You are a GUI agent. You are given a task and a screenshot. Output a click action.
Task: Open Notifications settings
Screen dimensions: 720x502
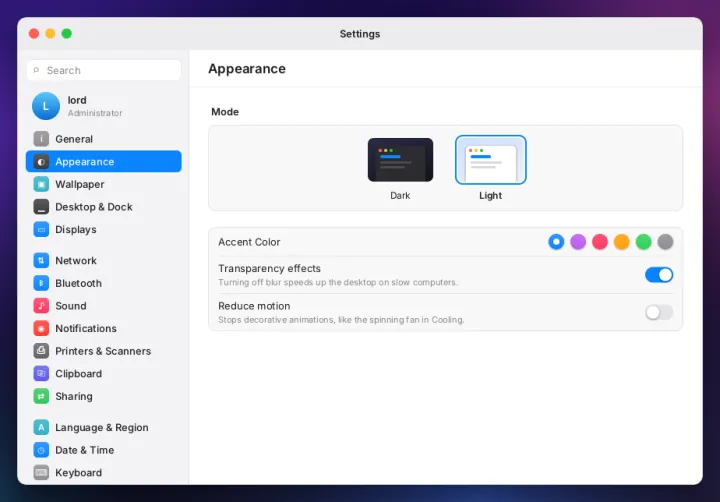click(x=104, y=328)
